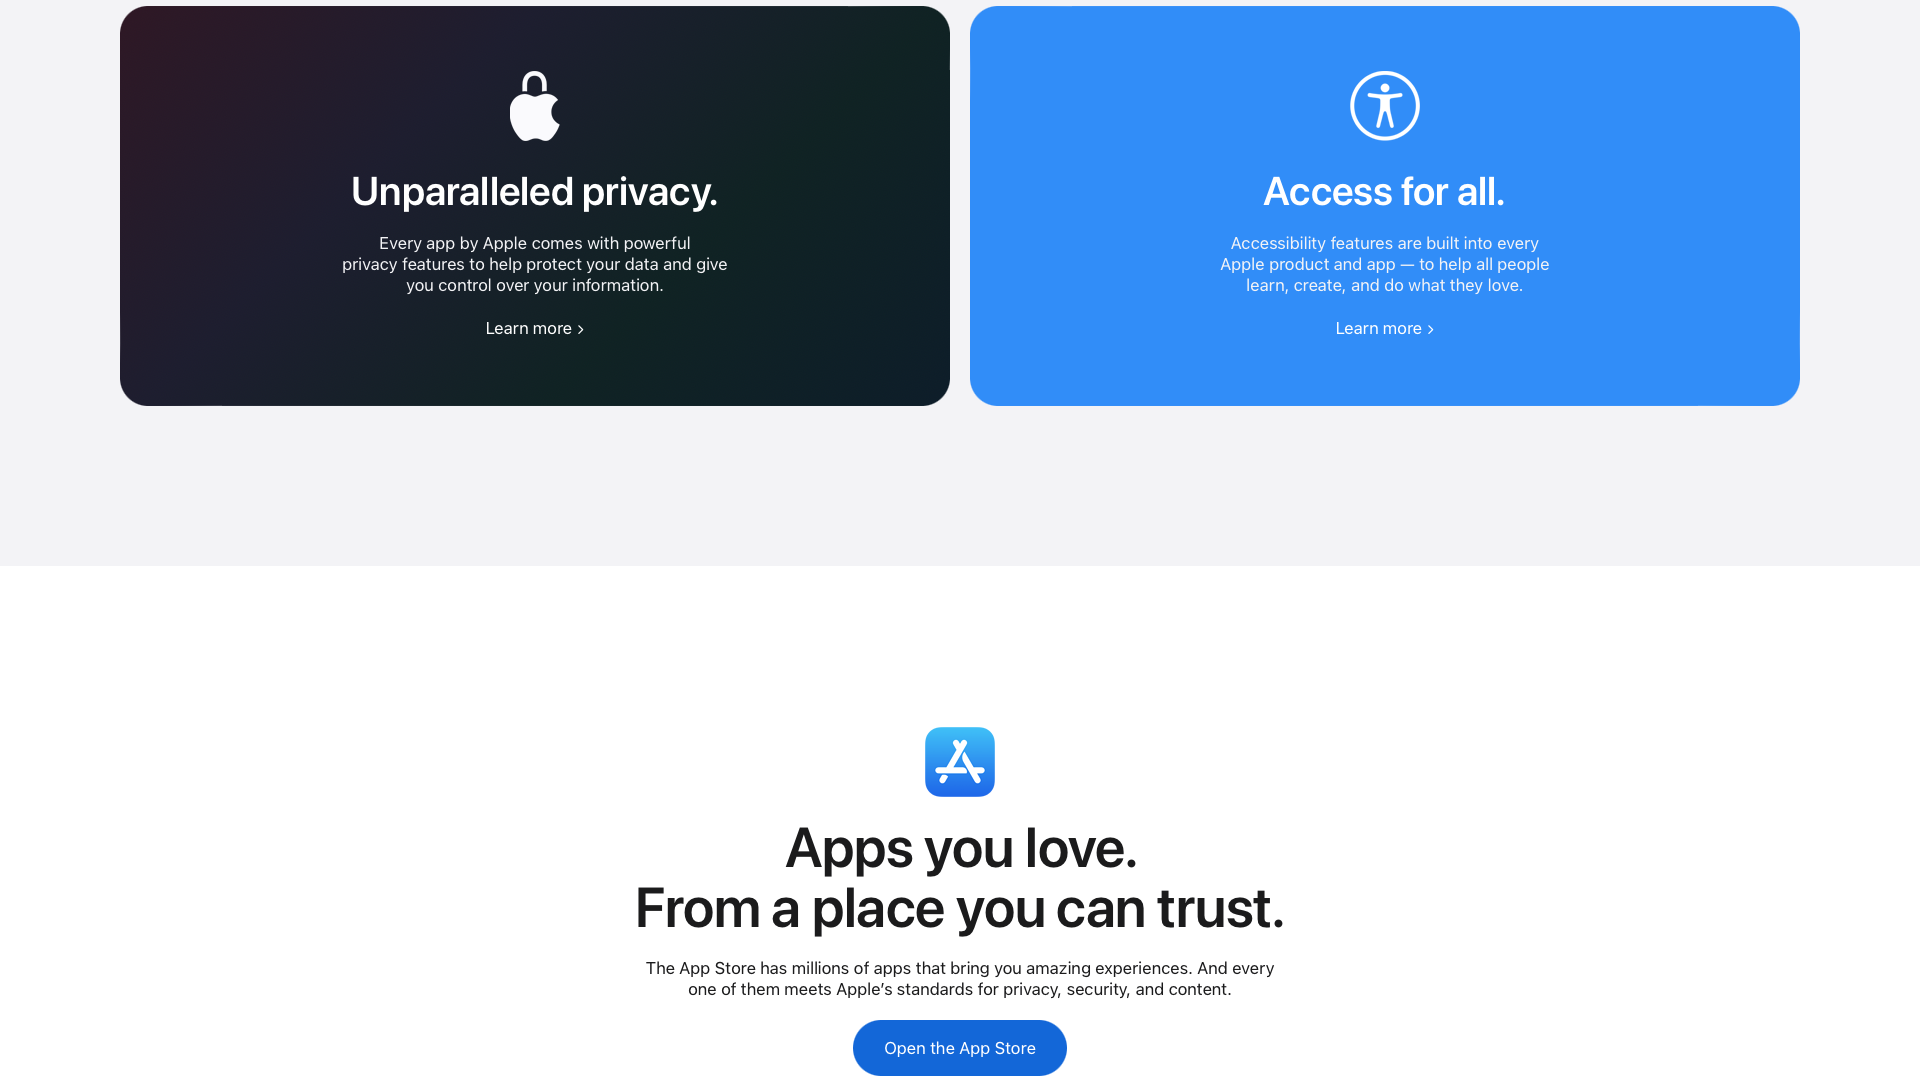The image size is (1920, 1080).
Task: Select the word Apple's in App Store paragraph
Action: (x=864, y=990)
